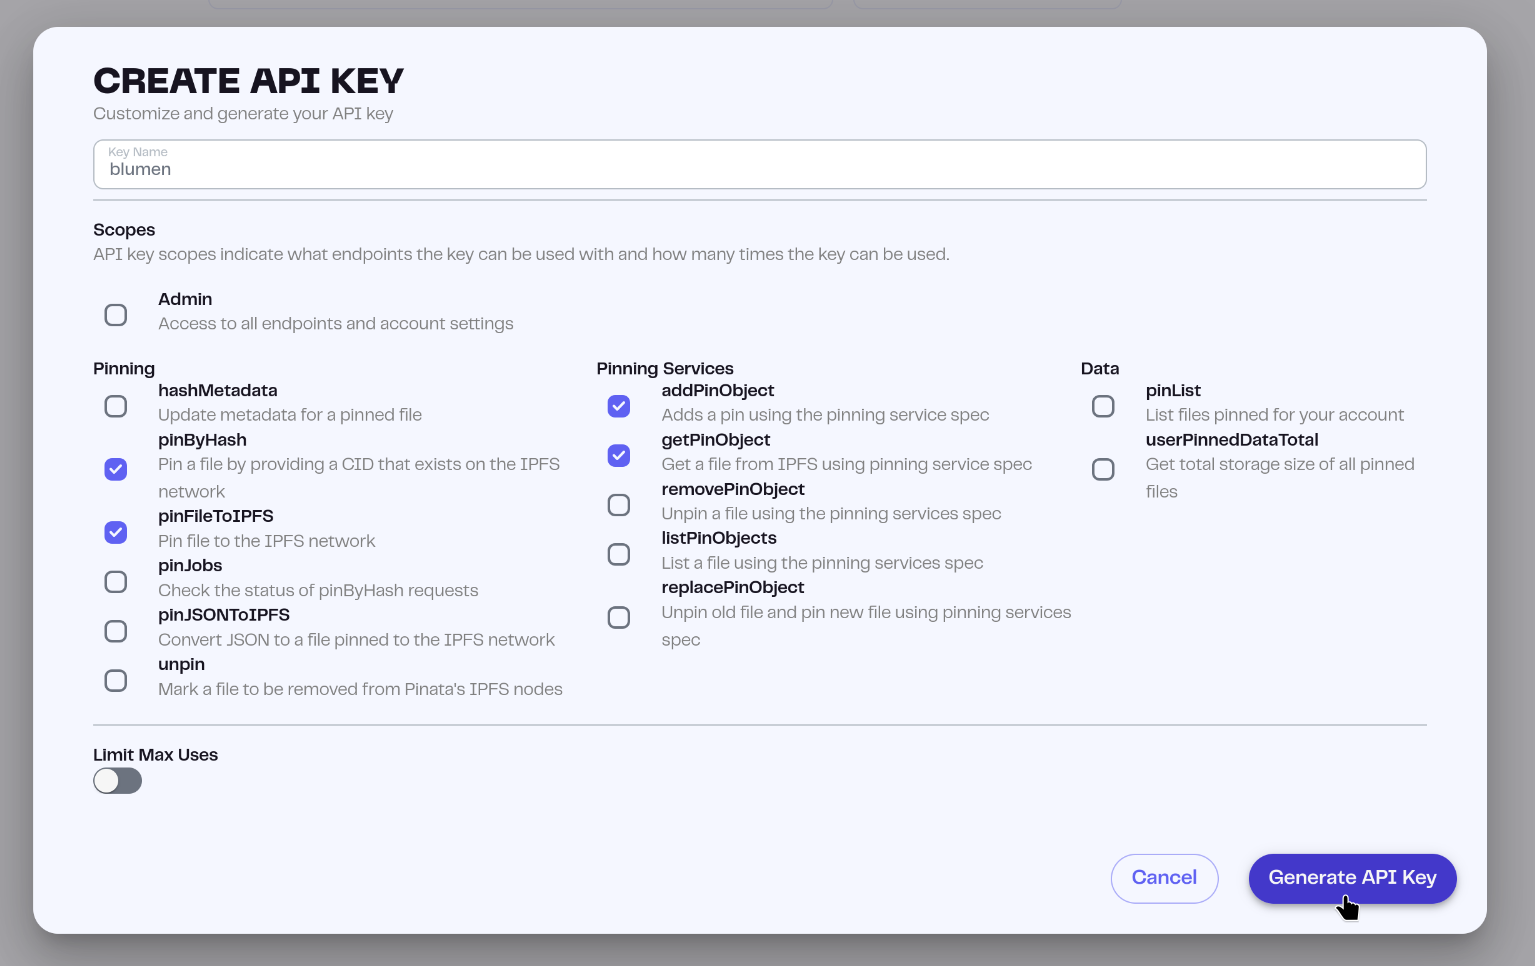Uncheck the addPinObject scope

(619, 406)
